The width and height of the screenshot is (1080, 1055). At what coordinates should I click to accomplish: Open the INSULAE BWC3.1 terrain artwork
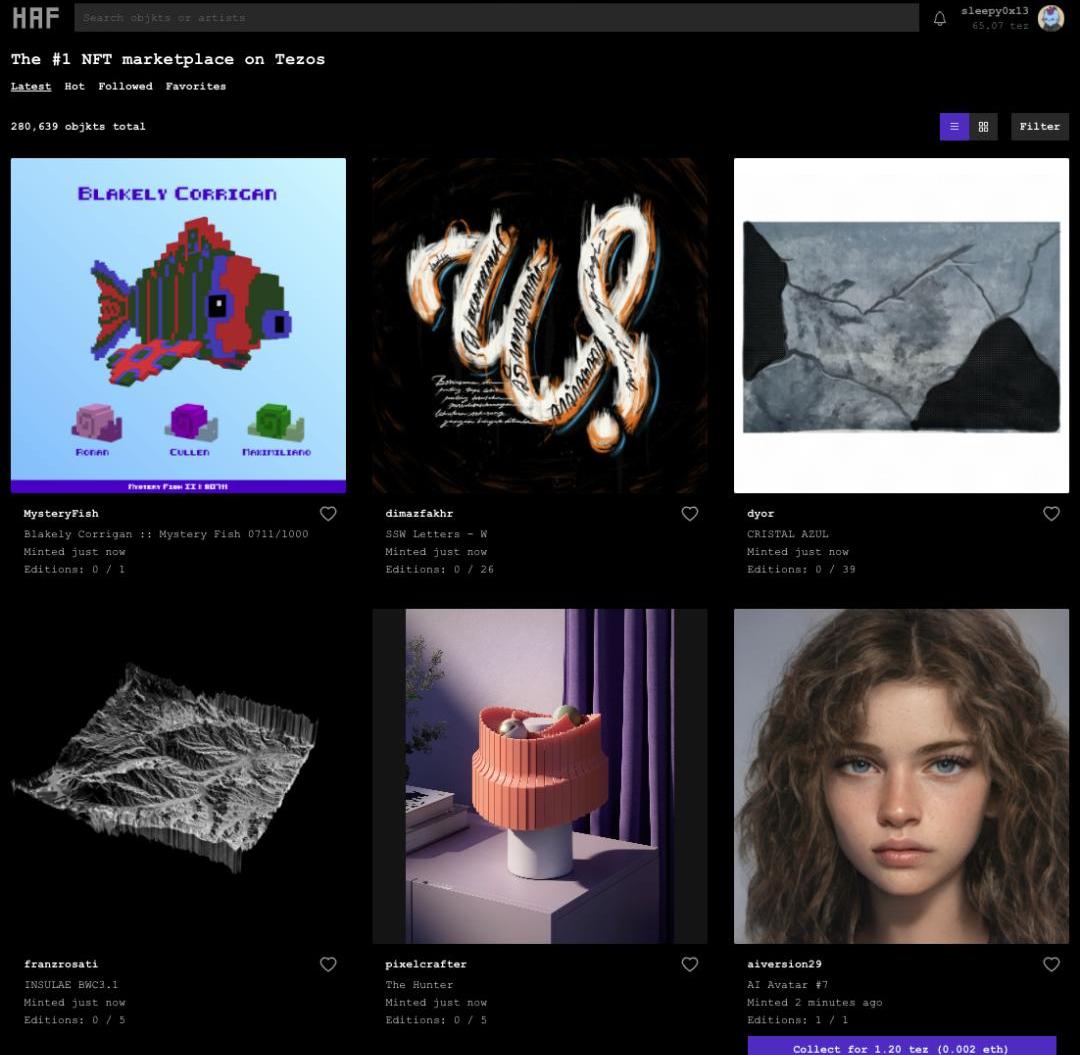click(x=178, y=776)
